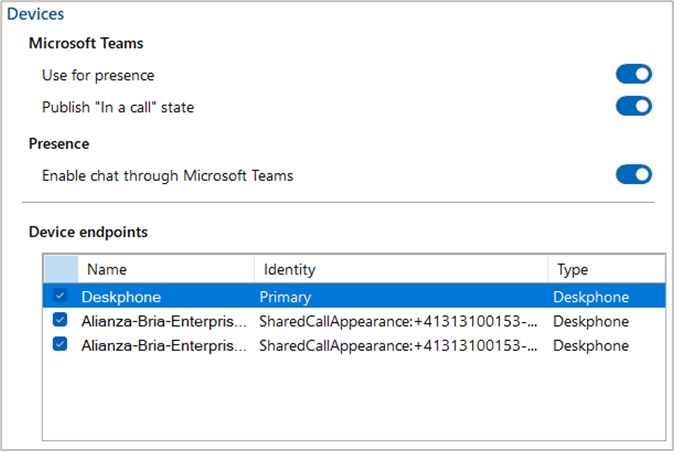Toggle the Use for presence switch
Image resolution: width=674 pixels, height=451 pixels.
point(634,74)
